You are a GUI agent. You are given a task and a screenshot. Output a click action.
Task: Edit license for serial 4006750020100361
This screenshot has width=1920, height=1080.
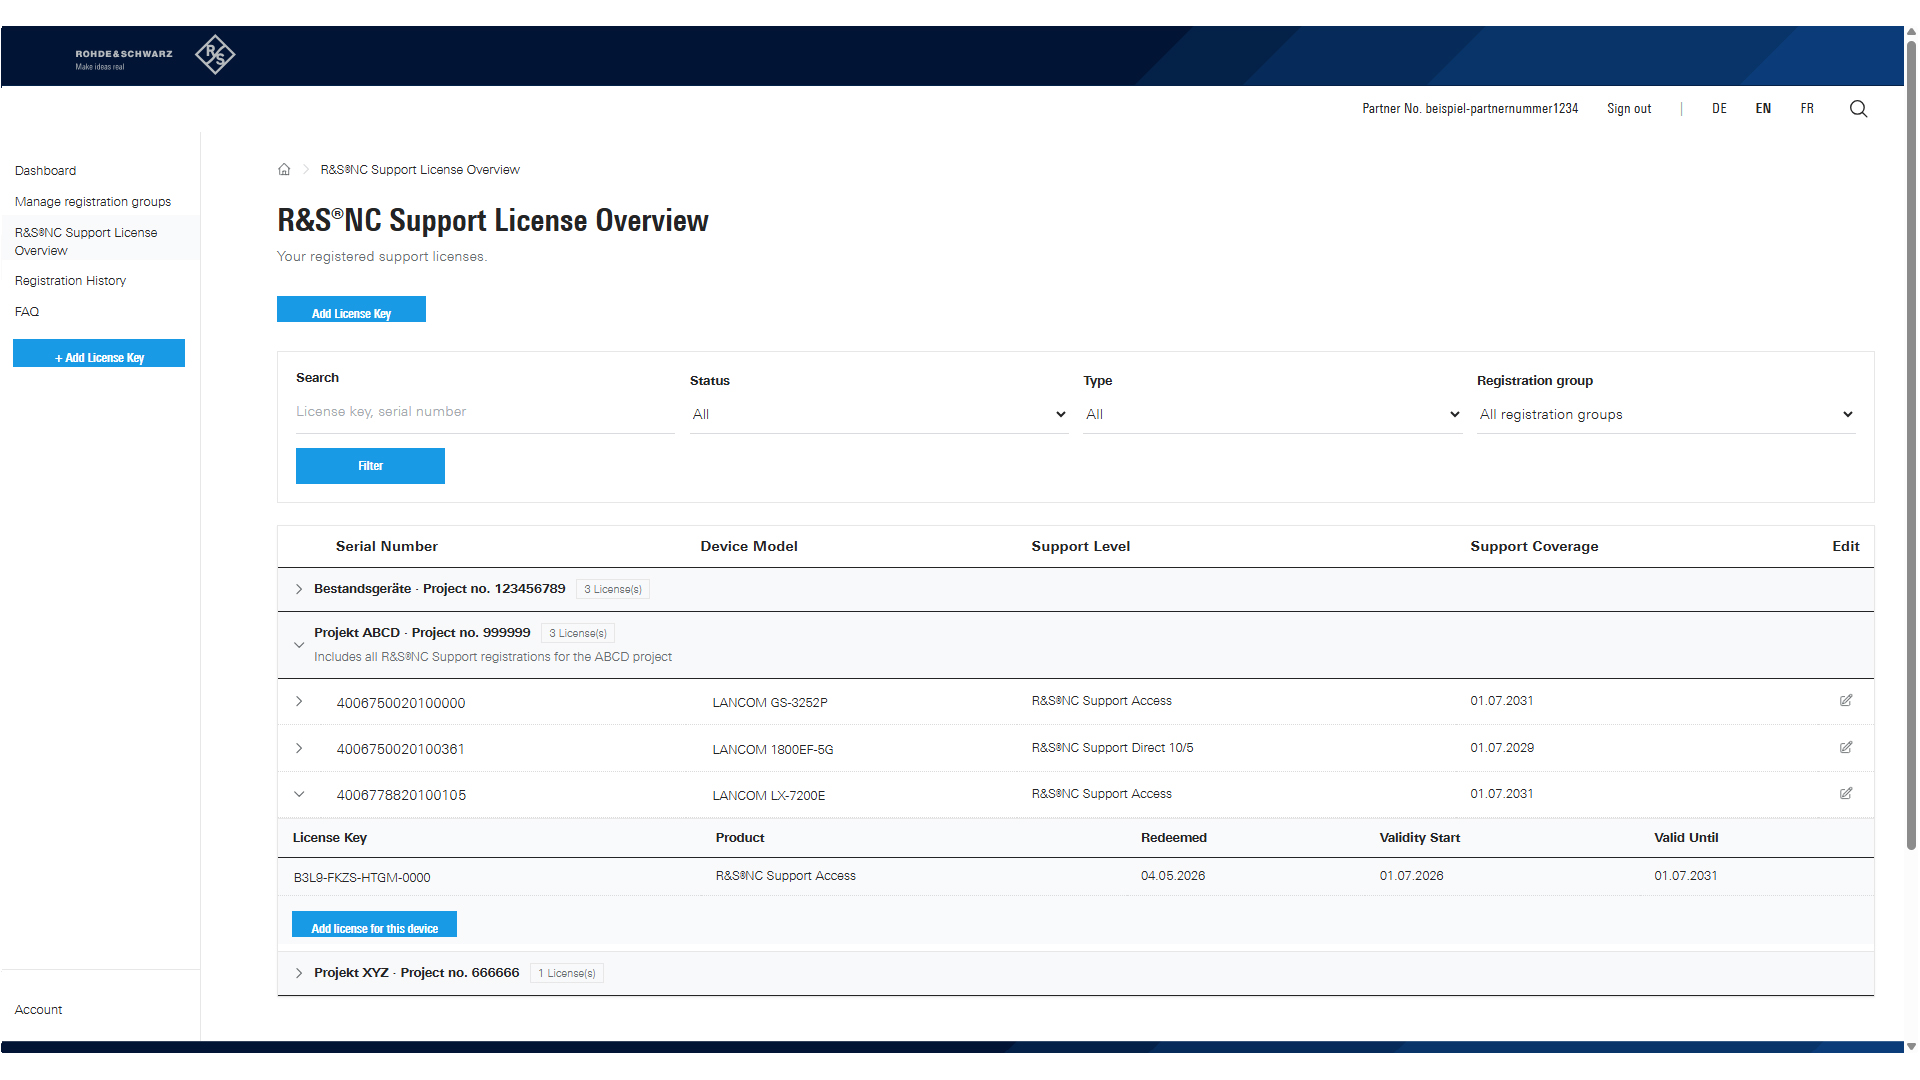[1846, 748]
